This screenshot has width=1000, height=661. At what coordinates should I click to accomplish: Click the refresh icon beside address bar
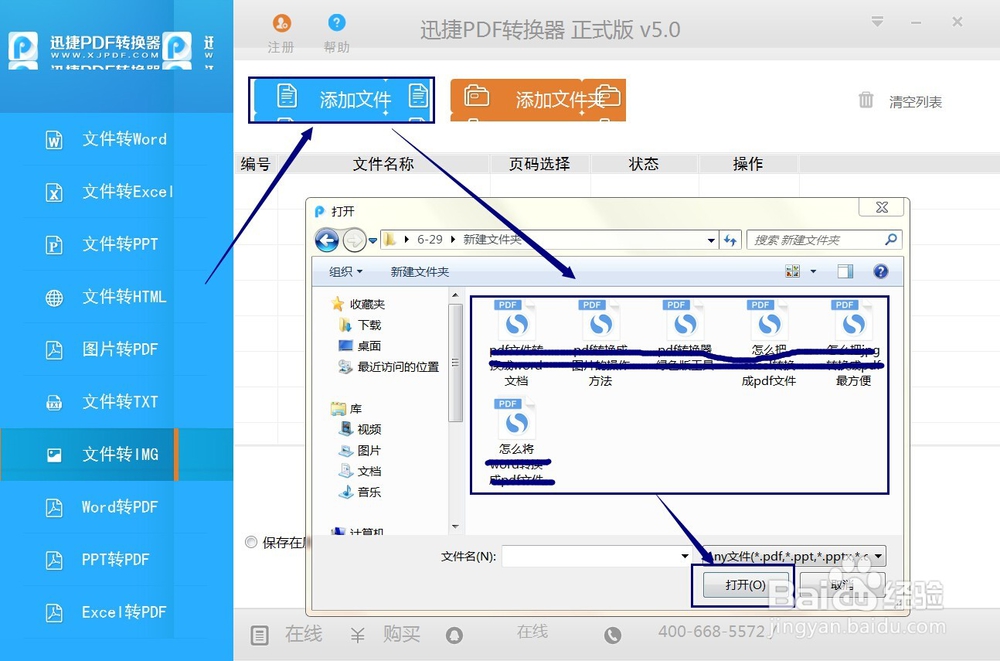coord(730,240)
